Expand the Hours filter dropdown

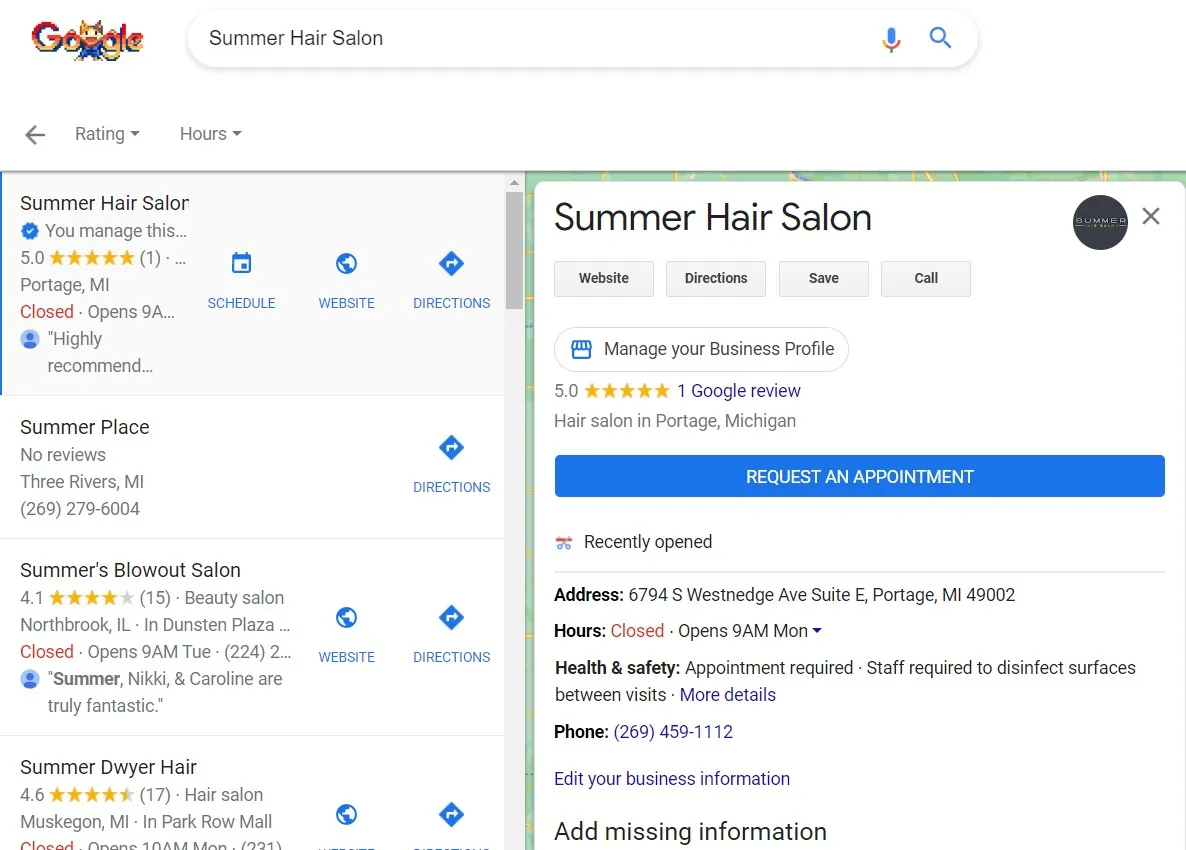click(210, 134)
